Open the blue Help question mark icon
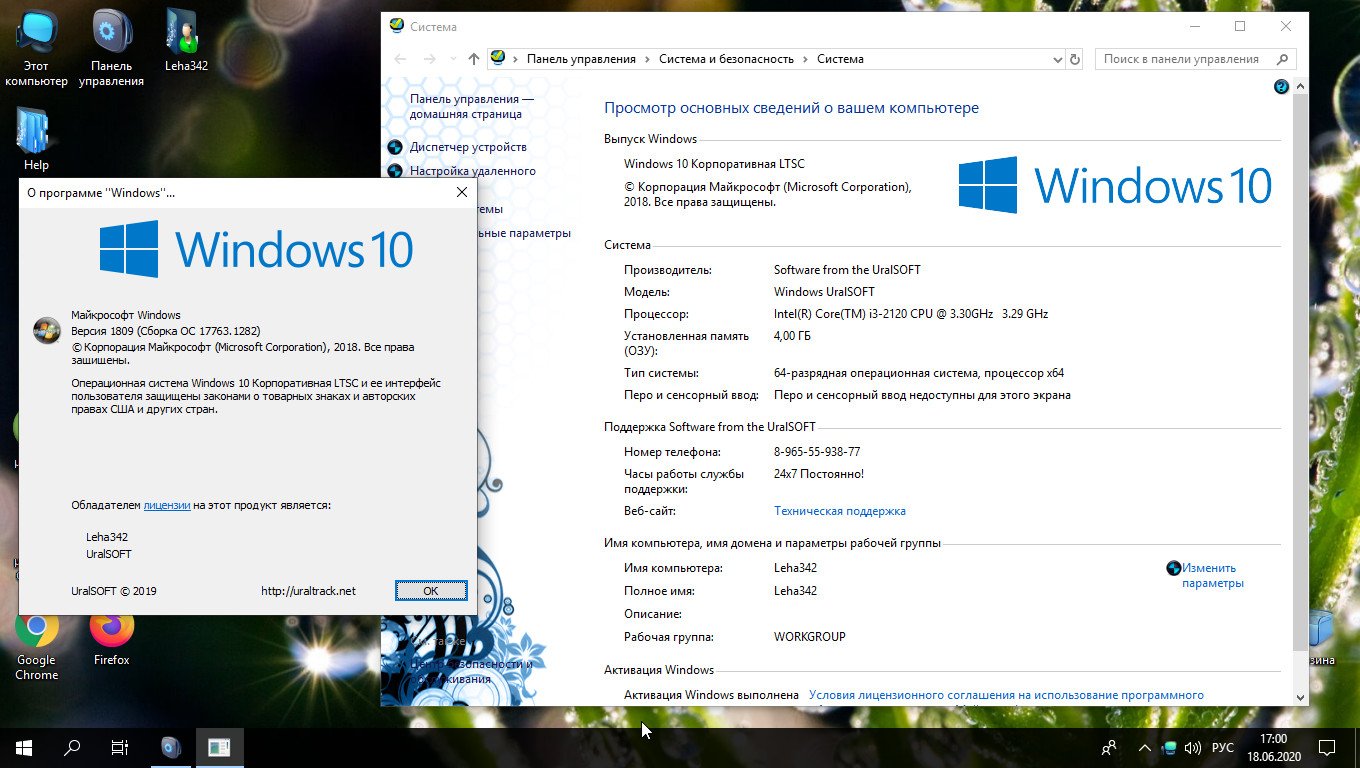This screenshot has height=768, width=1360. [1281, 87]
